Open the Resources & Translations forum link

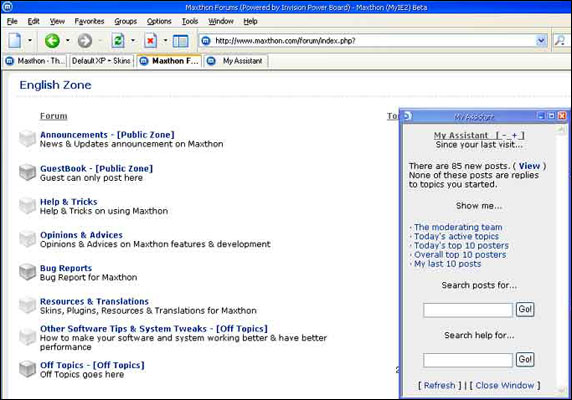pyautogui.click(x=94, y=302)
